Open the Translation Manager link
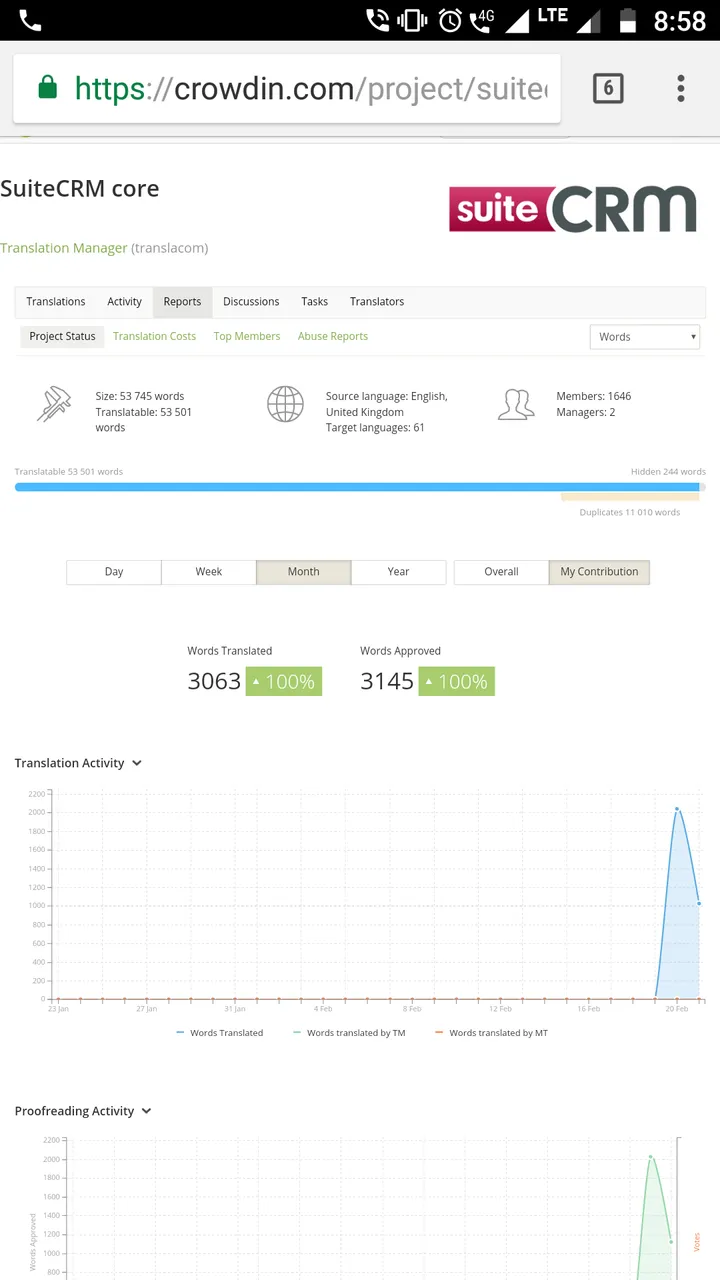The height and width of the screenshot is (1280, 720). click(x=64, y=248)
